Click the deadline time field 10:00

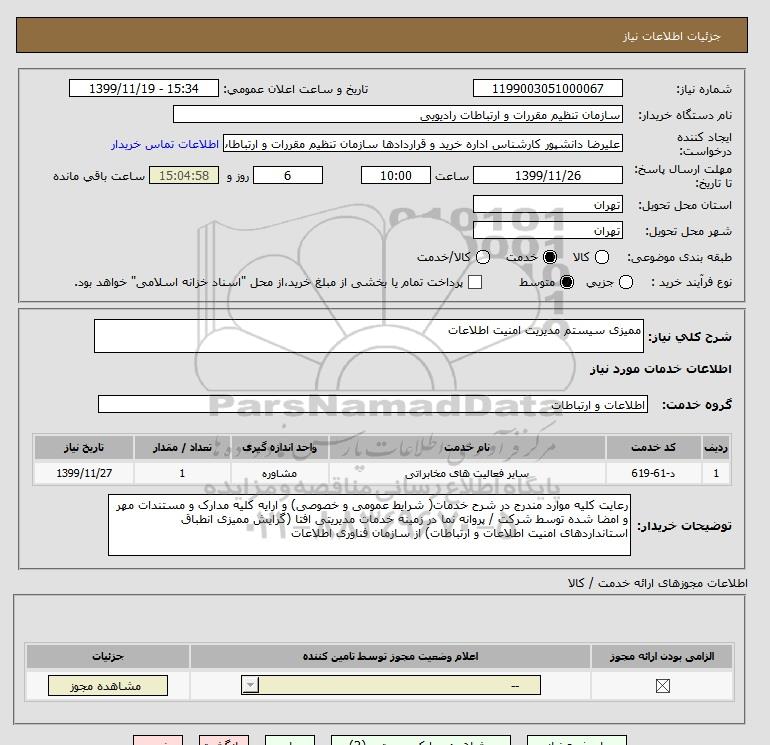pyautogui.click(x=396, y=175)
